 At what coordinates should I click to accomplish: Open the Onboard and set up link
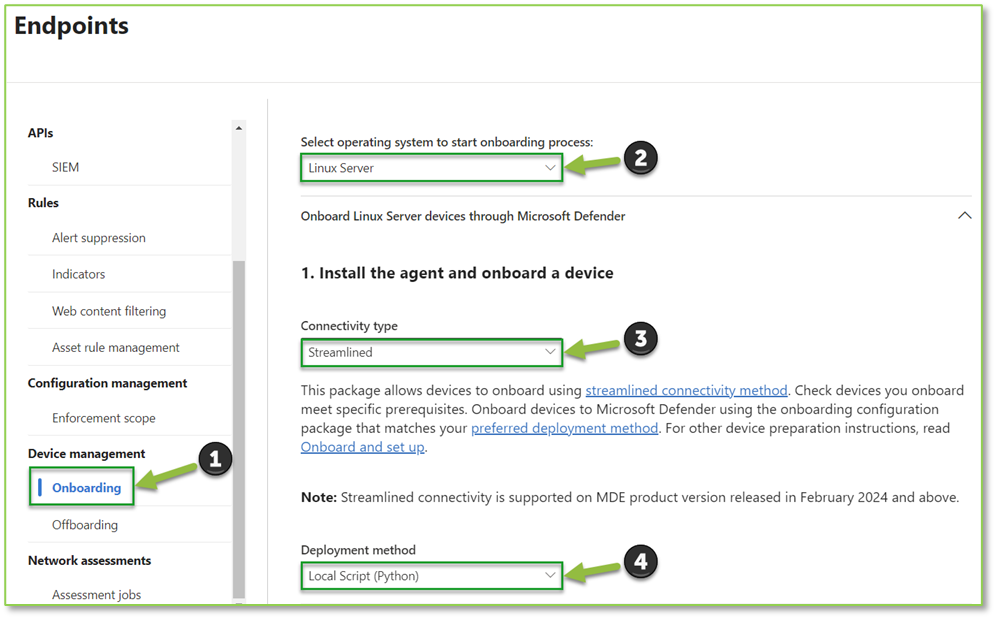pyautogui.click(x=362, y=447)
